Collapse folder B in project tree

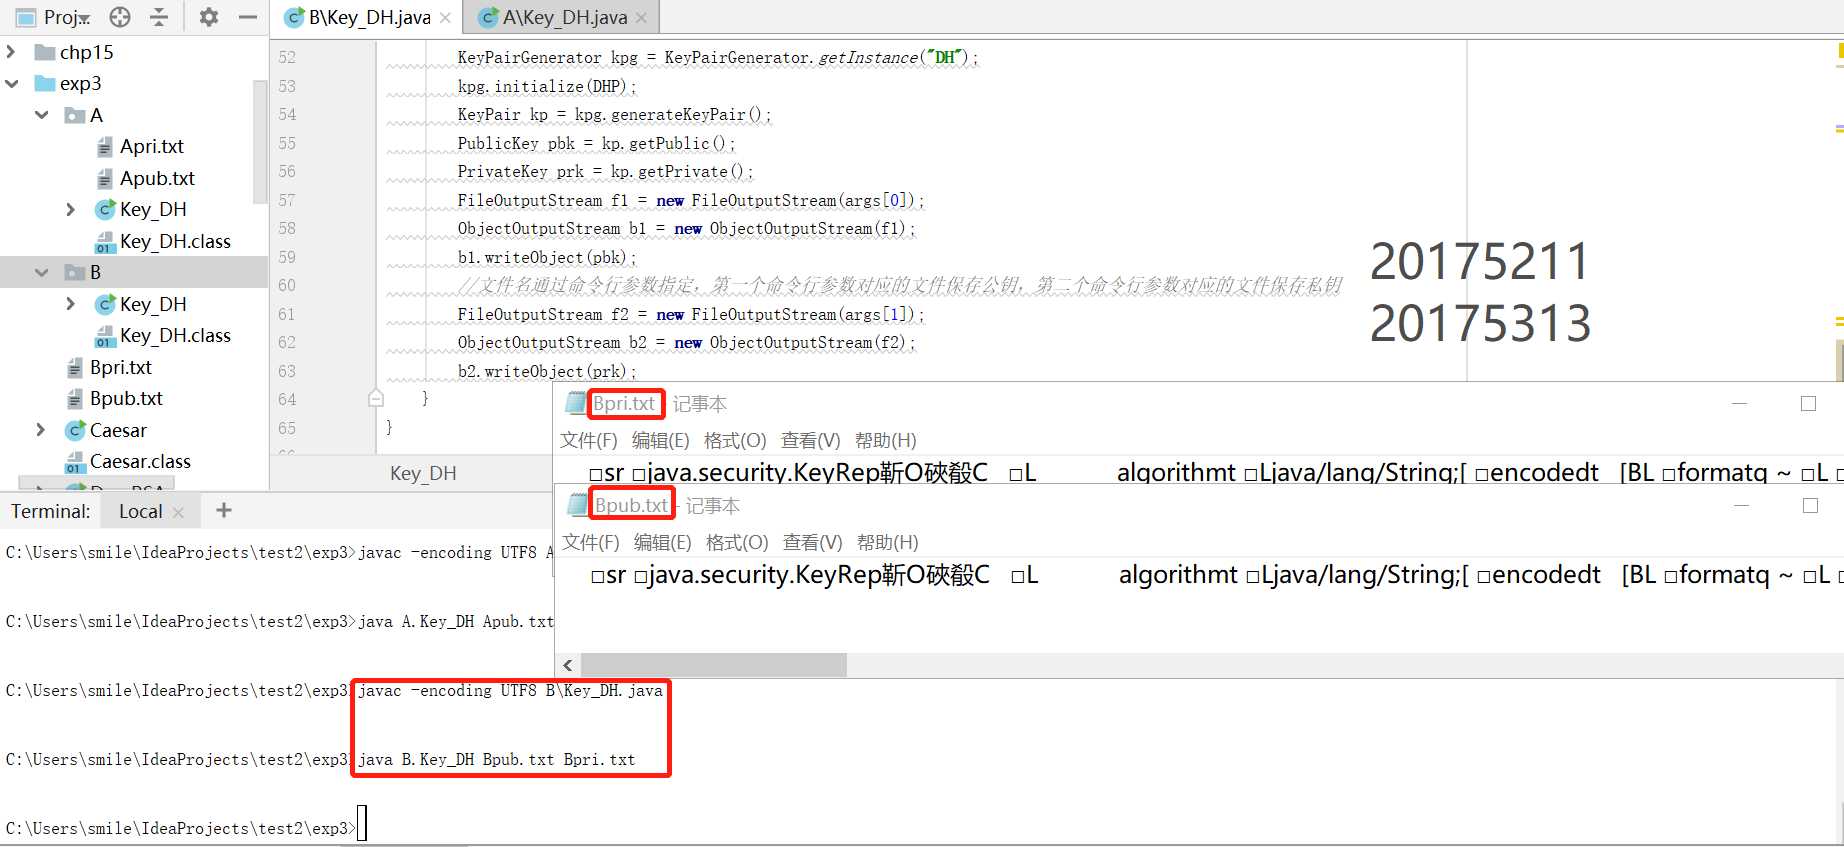(42, 272)
